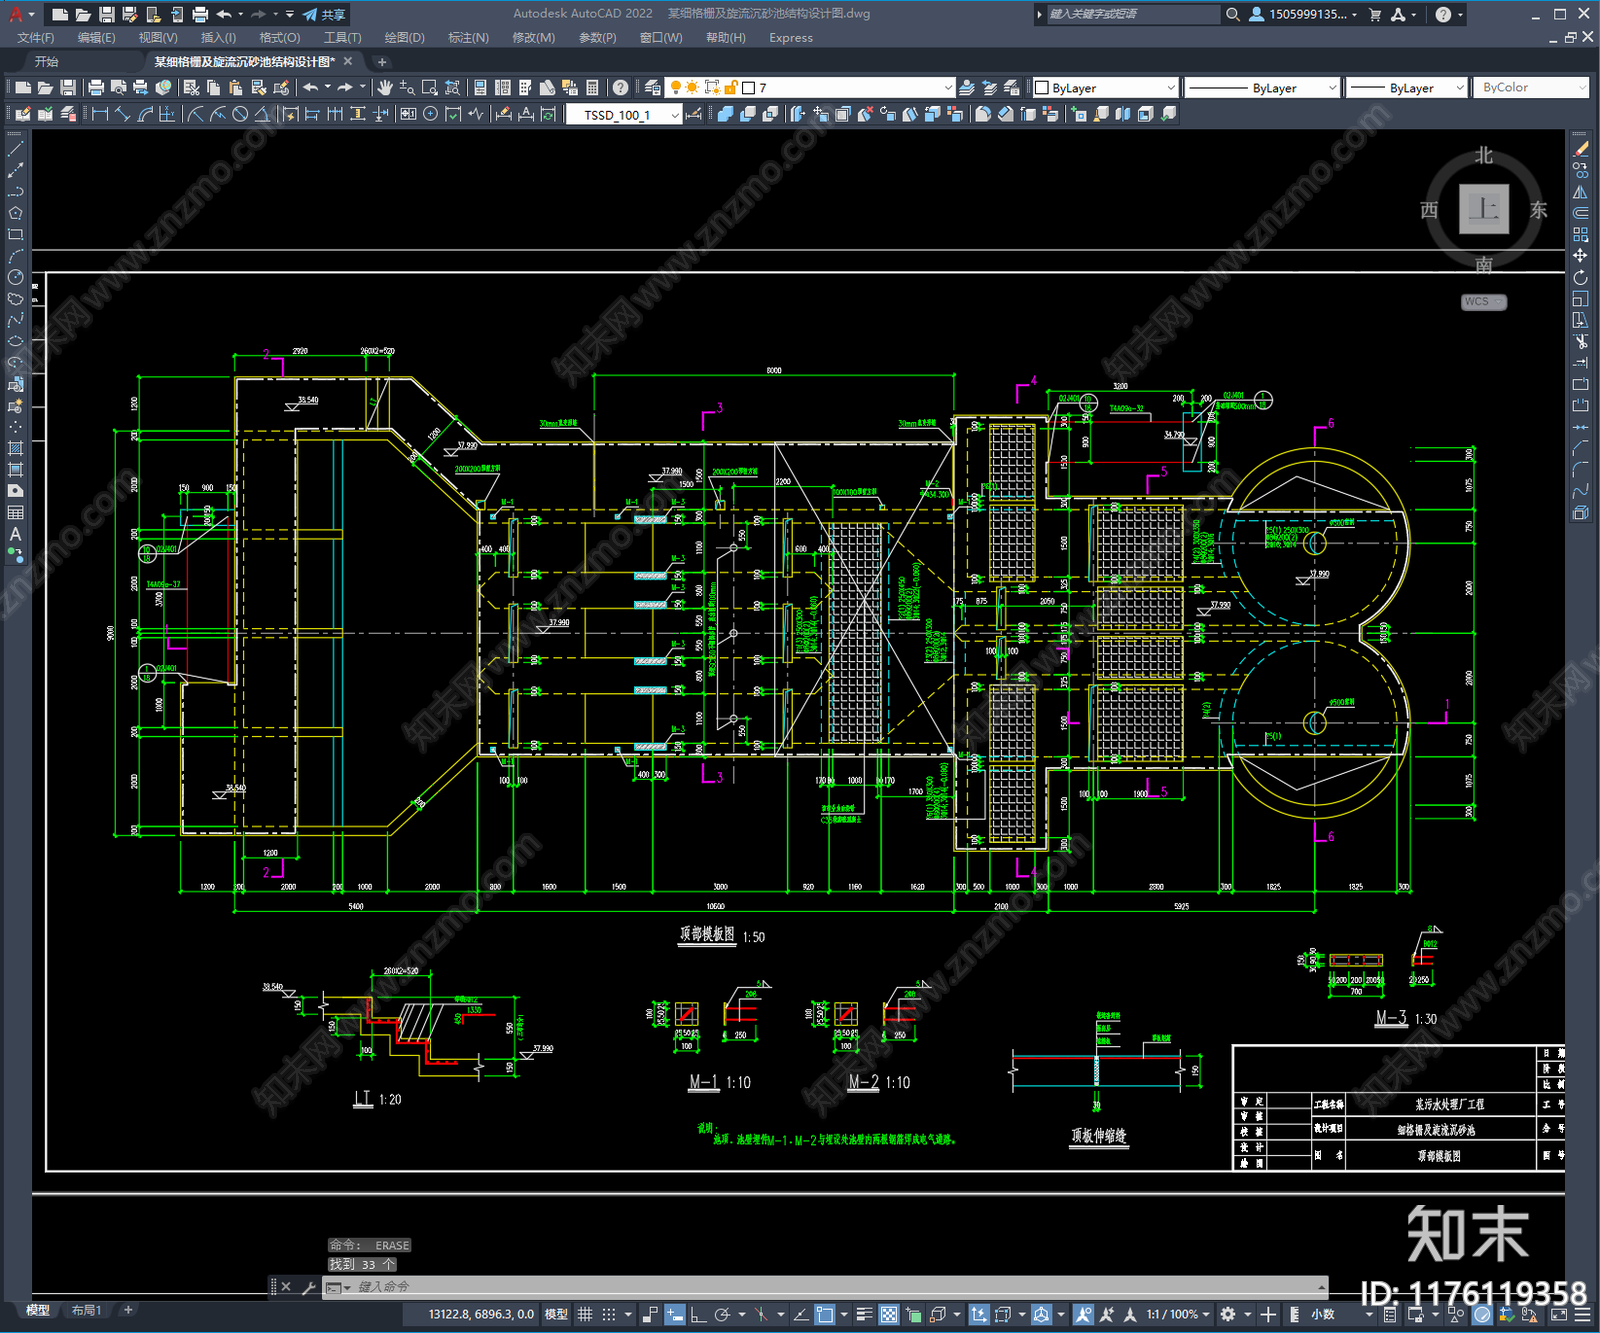
Task: Click the white color swatch in color control
Action: [x=1041, y=88]
